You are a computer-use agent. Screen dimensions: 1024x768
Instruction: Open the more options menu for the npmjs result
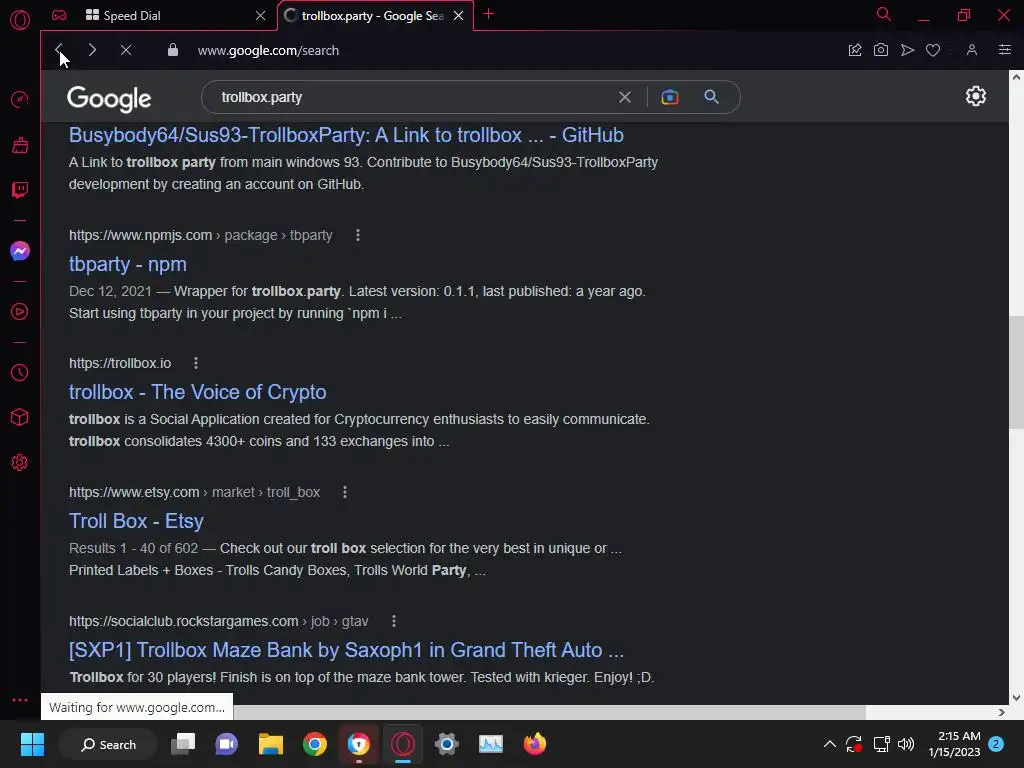click(358, 235)
